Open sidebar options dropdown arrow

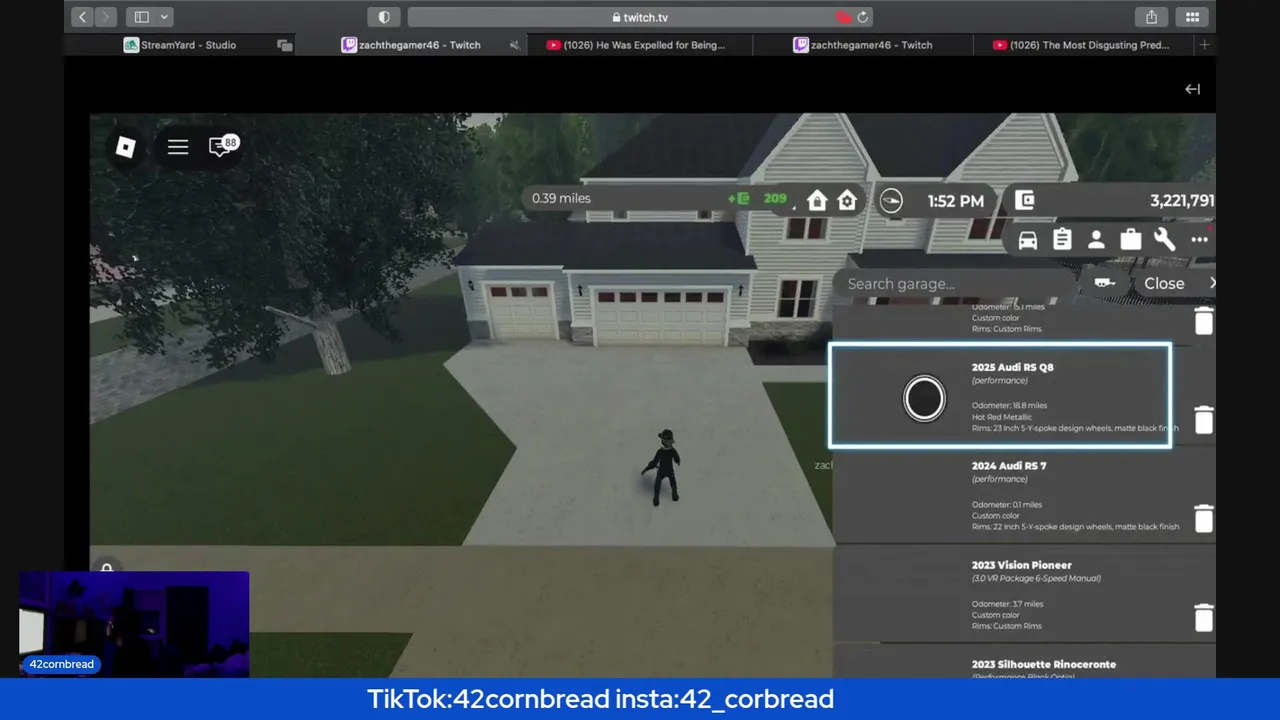[x=164, y=17]
